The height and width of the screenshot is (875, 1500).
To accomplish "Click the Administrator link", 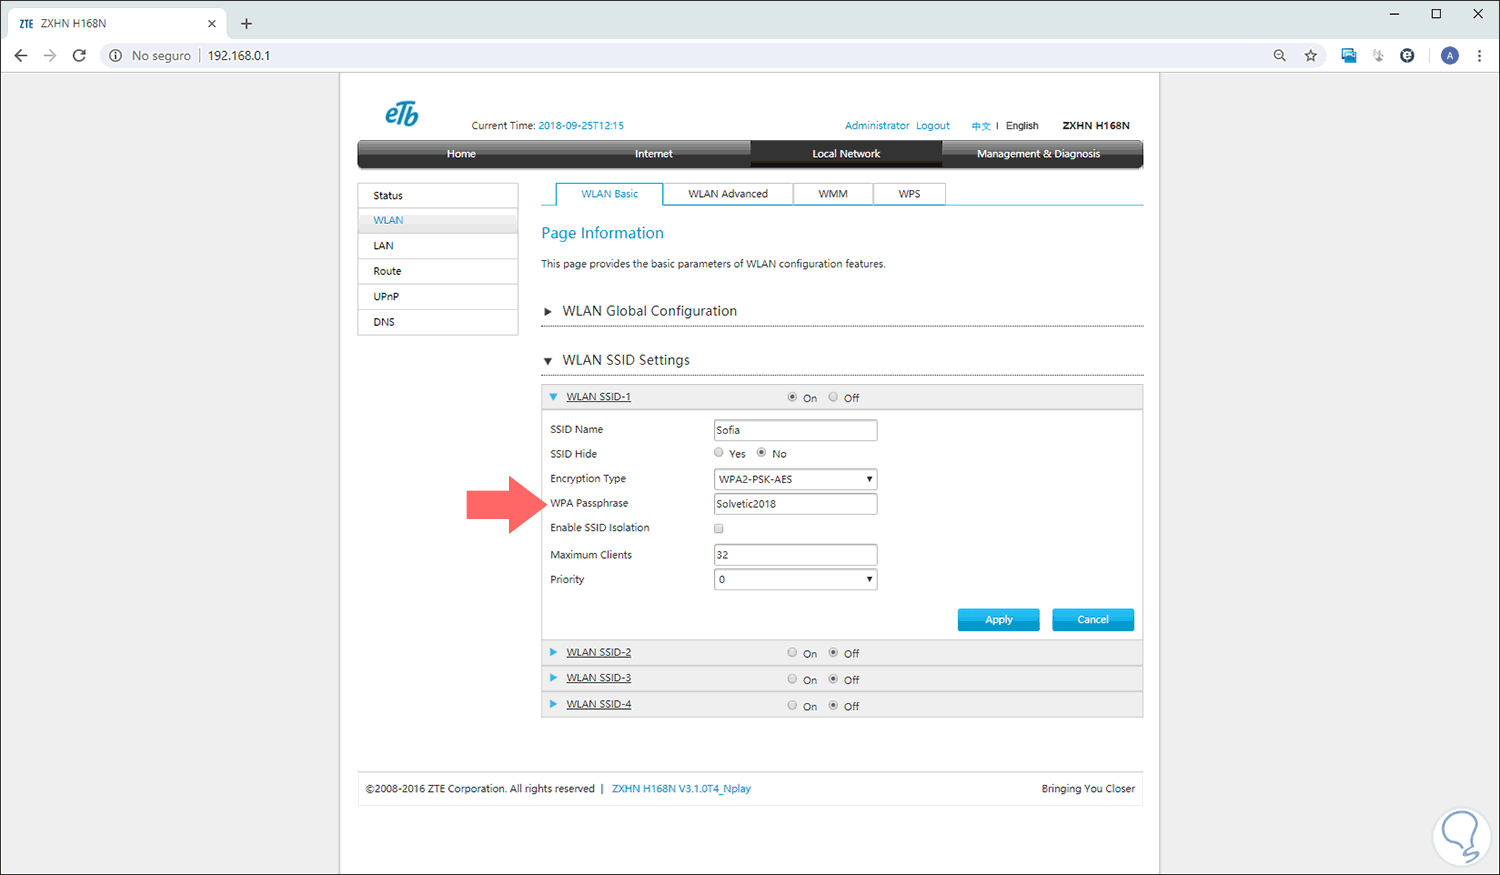I will point(877,126).
